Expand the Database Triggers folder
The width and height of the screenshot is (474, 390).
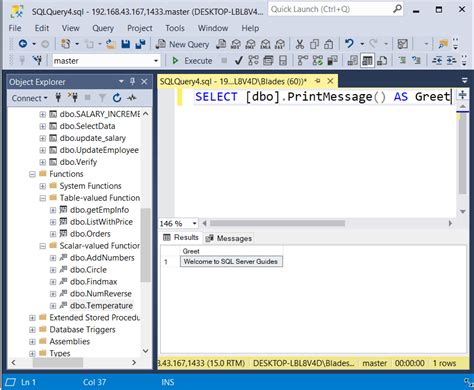click(x=32, y=330)
